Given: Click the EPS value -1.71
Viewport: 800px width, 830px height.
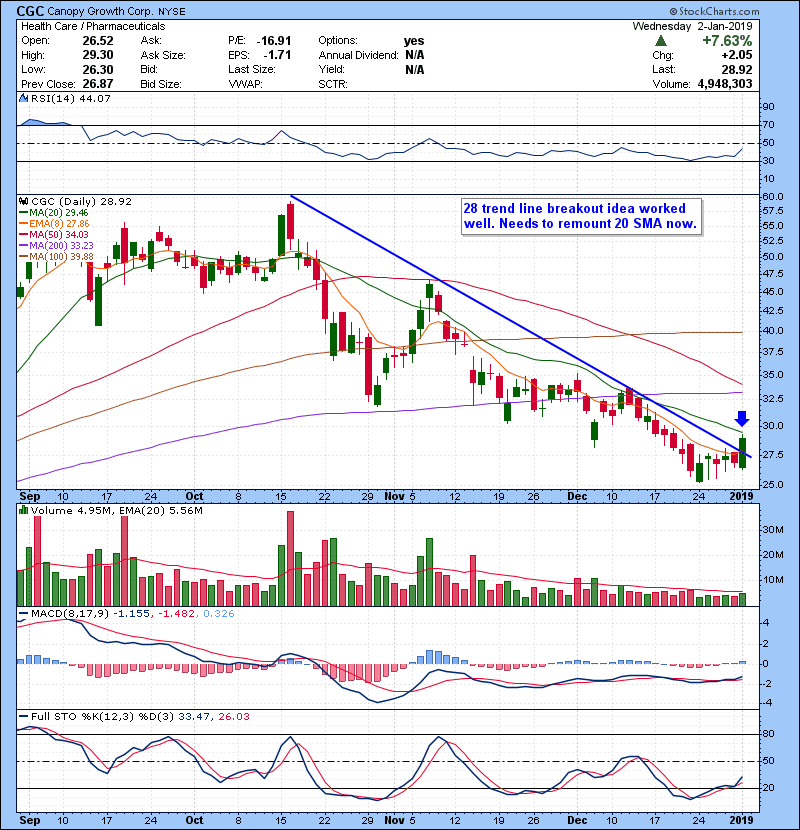Looking at the screenshot, I should pos(277,55).
